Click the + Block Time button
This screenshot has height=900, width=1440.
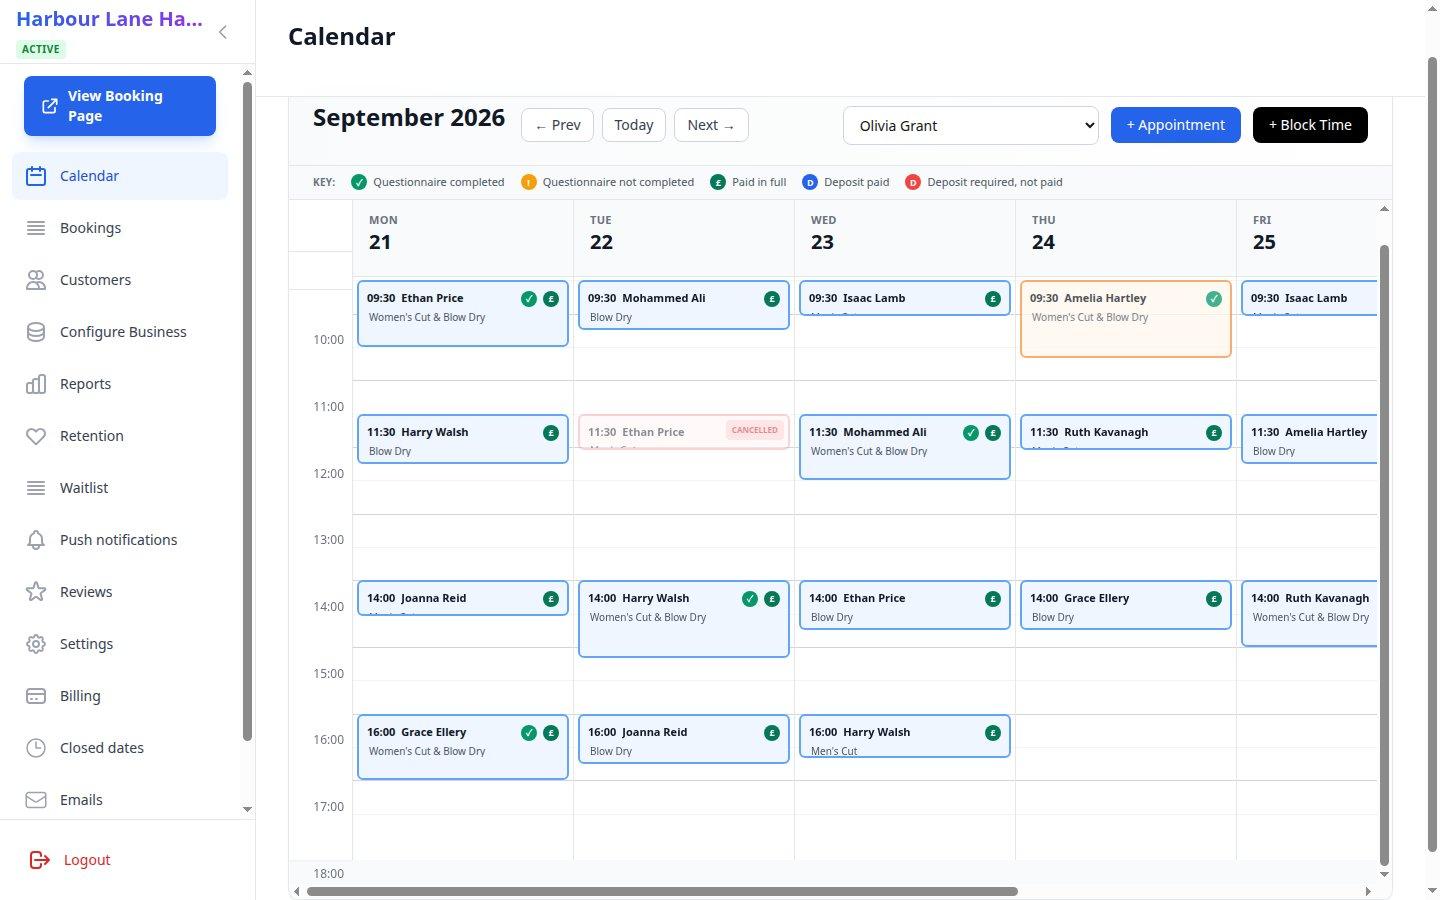tap(1310, 125)
